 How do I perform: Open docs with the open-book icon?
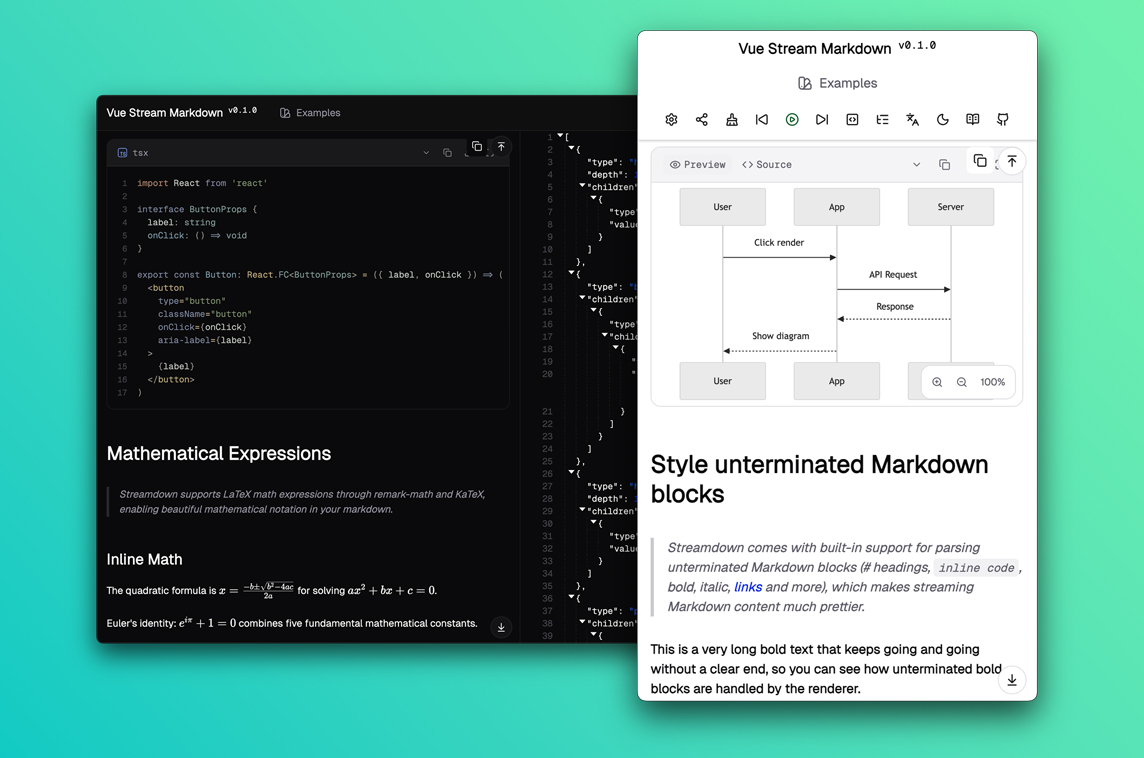click(x=973, y=120)
